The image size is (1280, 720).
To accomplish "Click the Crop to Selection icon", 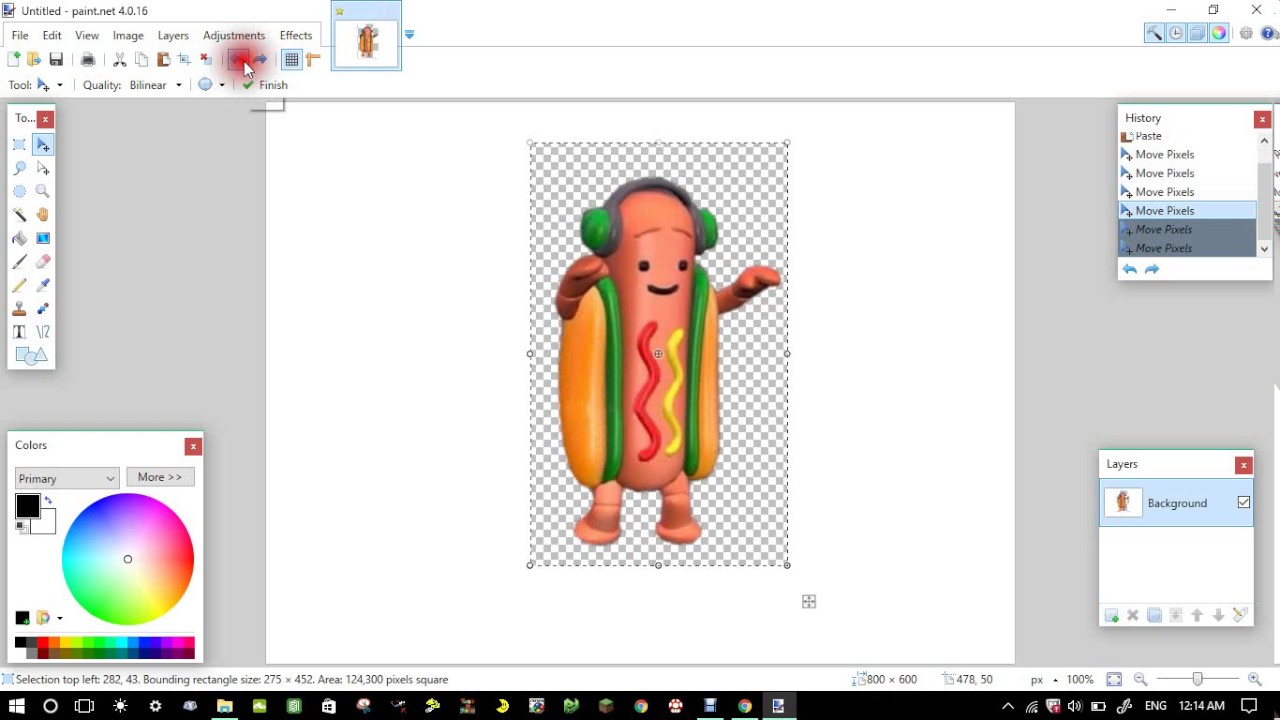I will tap(184, 60).
